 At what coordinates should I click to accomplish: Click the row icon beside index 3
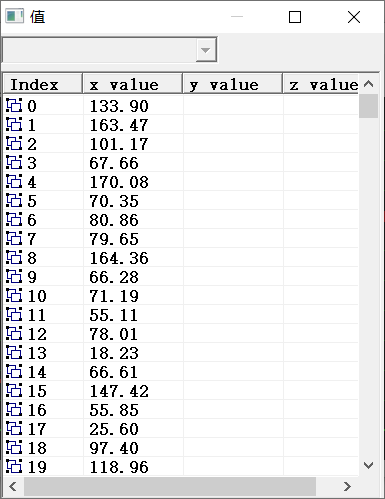click(x=14, y=162)
